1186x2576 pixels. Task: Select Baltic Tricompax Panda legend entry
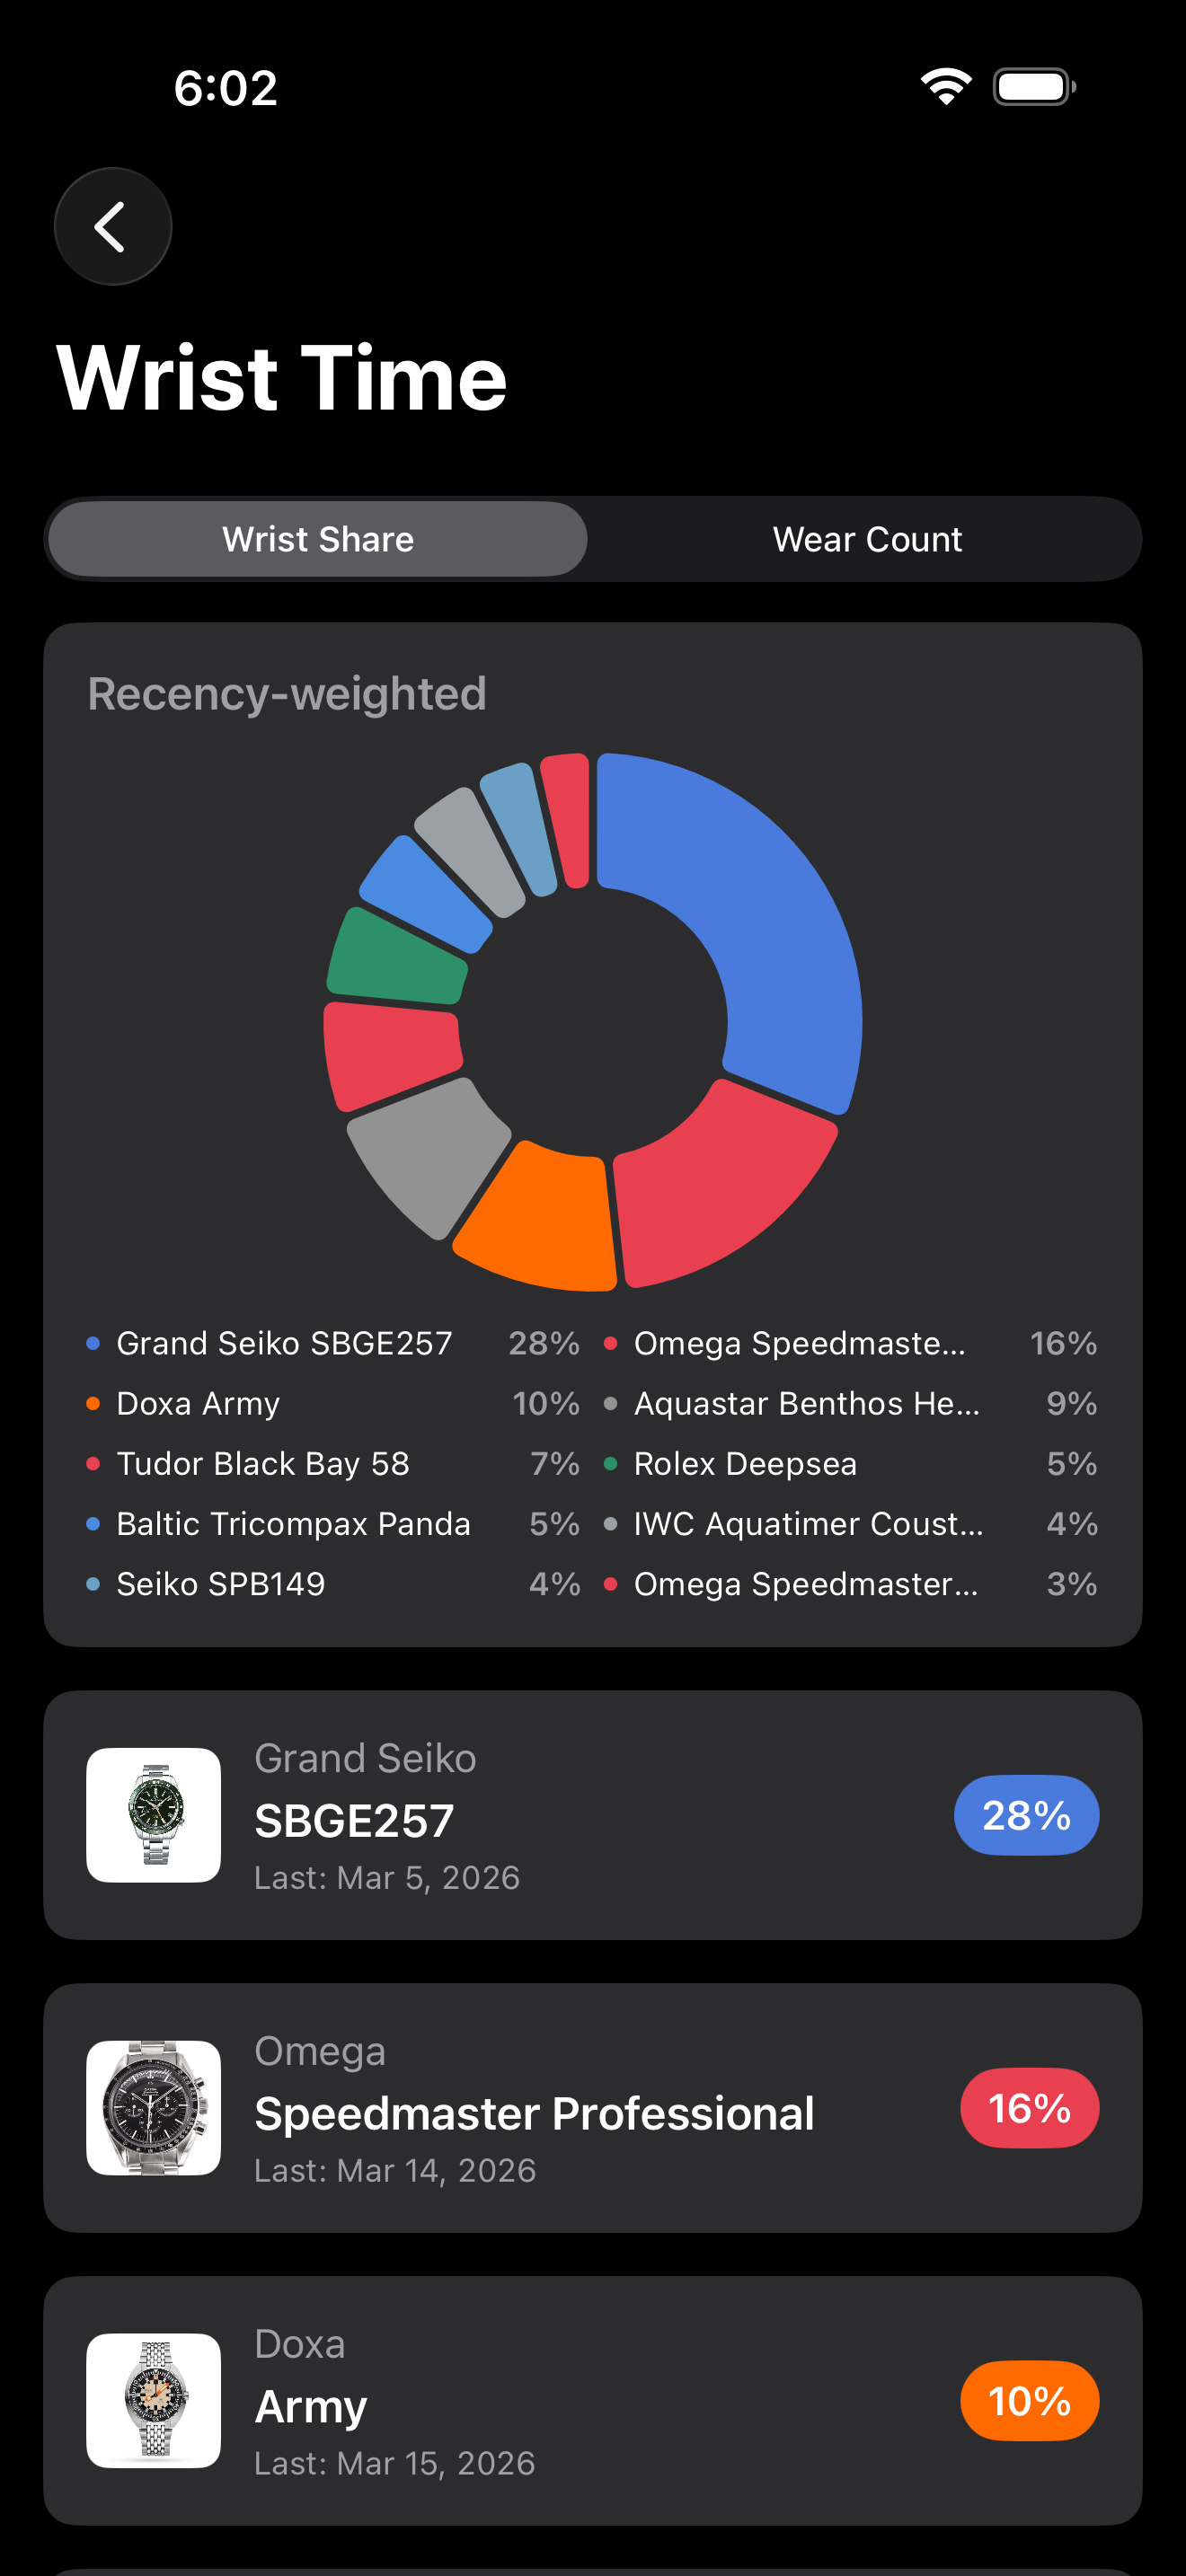pos(293,1523)
